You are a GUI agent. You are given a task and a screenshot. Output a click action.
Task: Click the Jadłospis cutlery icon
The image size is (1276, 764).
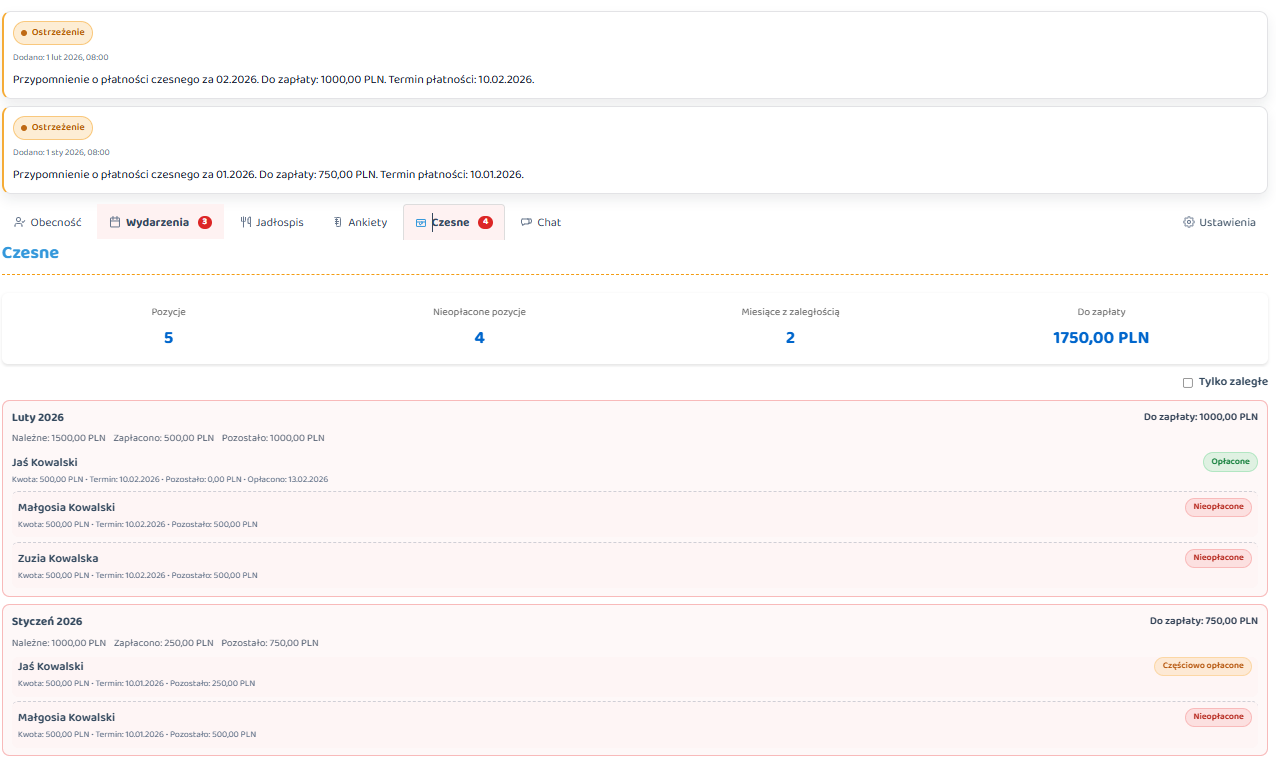(x=246, y=222)
